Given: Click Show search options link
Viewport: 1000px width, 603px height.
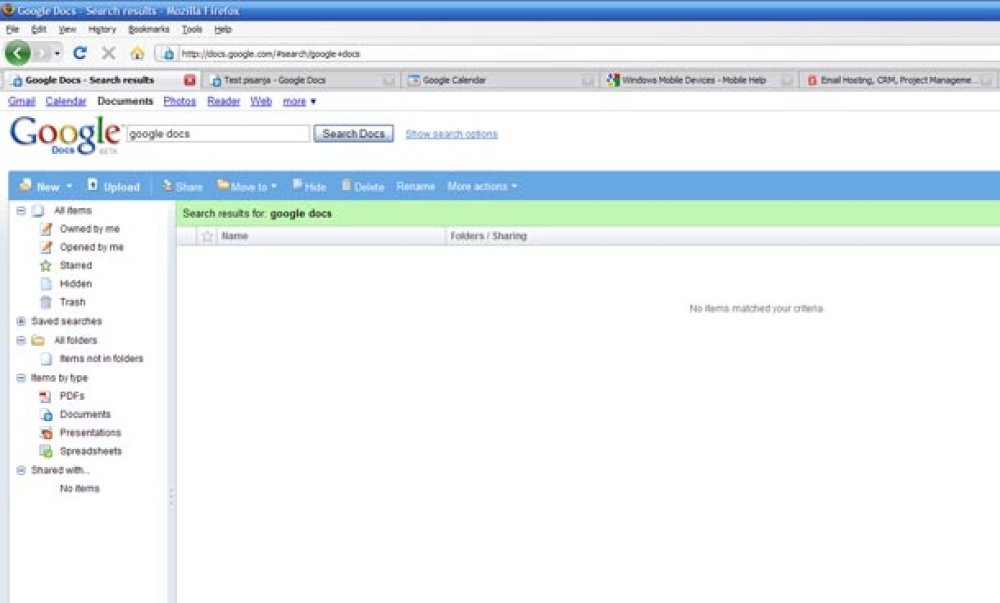Looking at the screenshot, I should [x=452, y=134].
